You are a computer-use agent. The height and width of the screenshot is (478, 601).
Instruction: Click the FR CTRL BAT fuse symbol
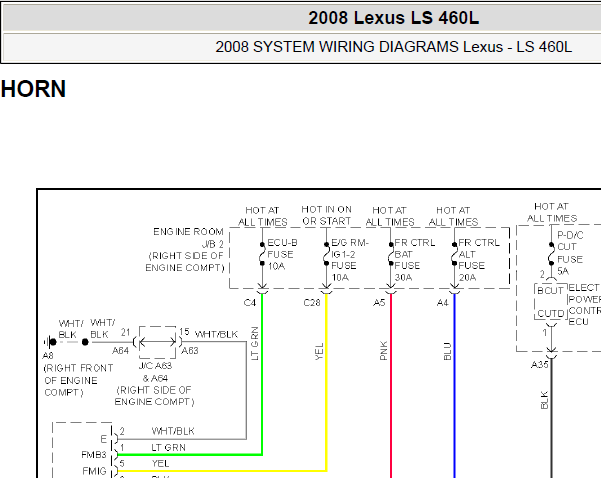pyautogui.click(x=391, y=254)
